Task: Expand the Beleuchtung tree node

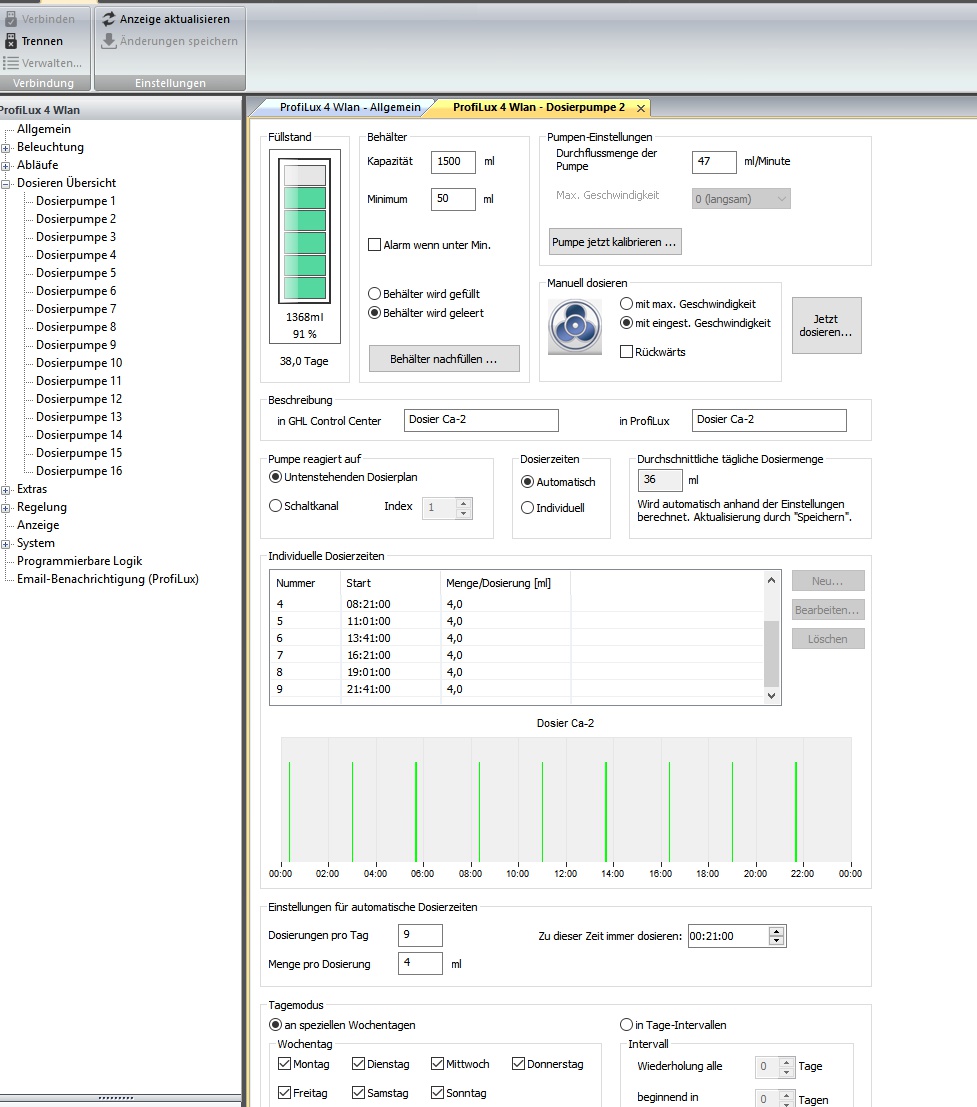Action: (x=6, y=147)
